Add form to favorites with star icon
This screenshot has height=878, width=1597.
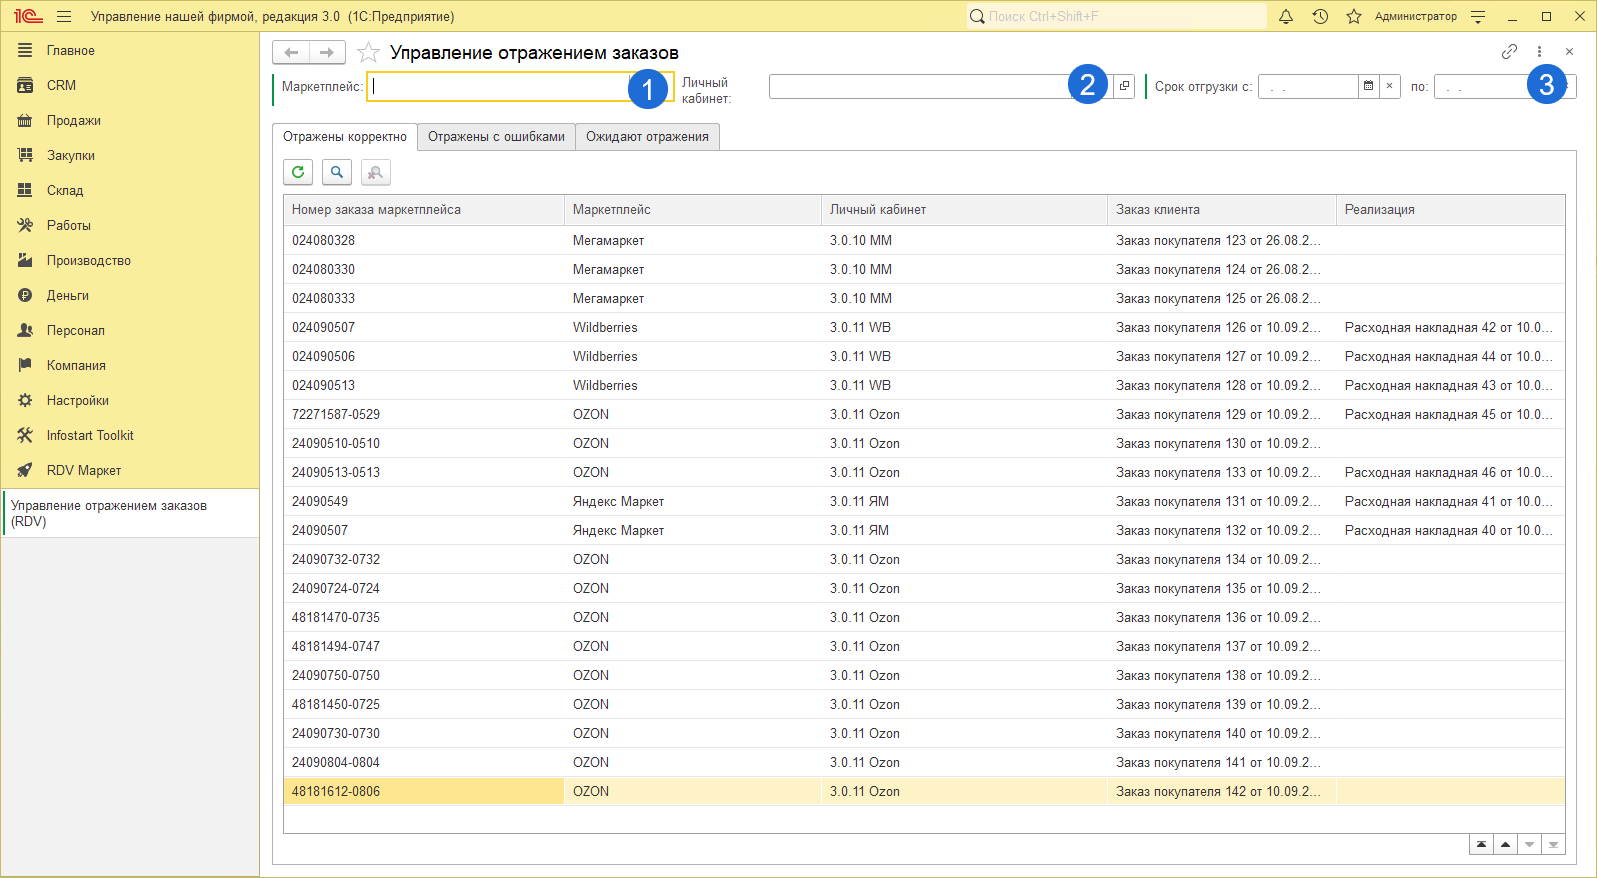pos(368,53)
